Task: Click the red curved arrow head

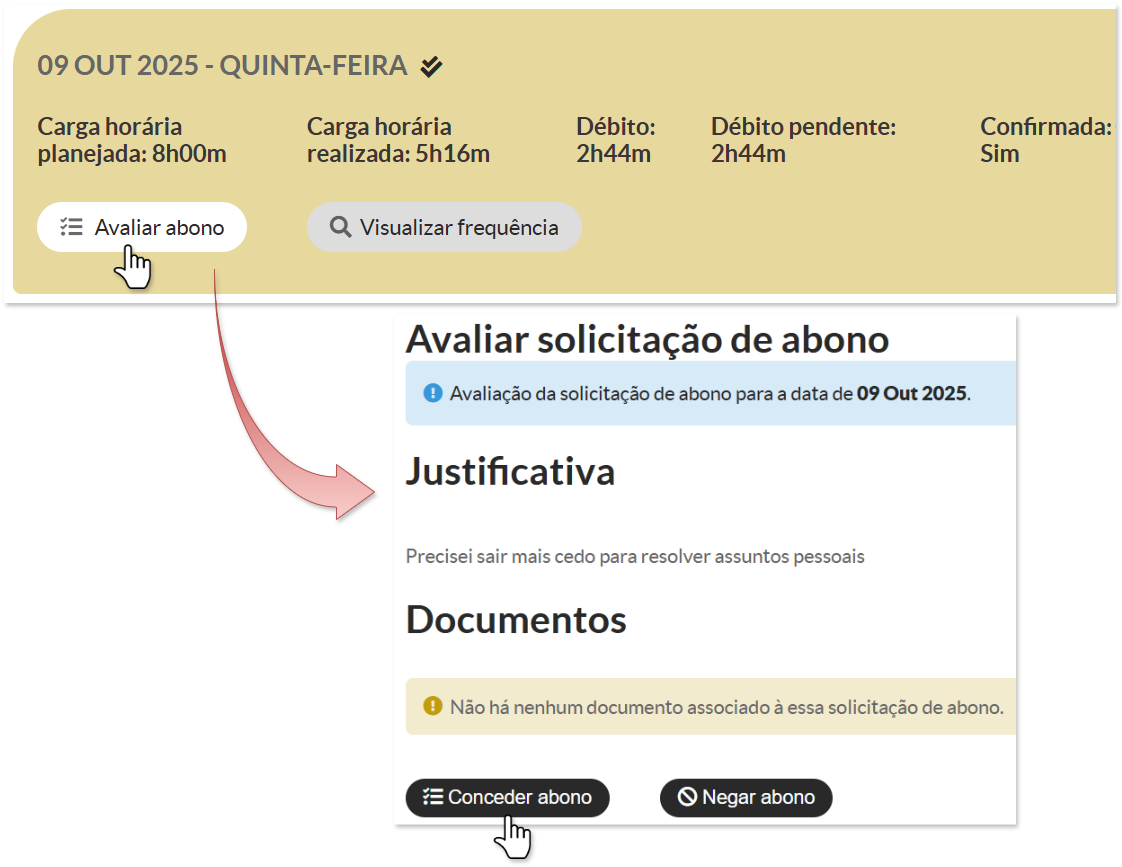Action: [x=355, y=492]
